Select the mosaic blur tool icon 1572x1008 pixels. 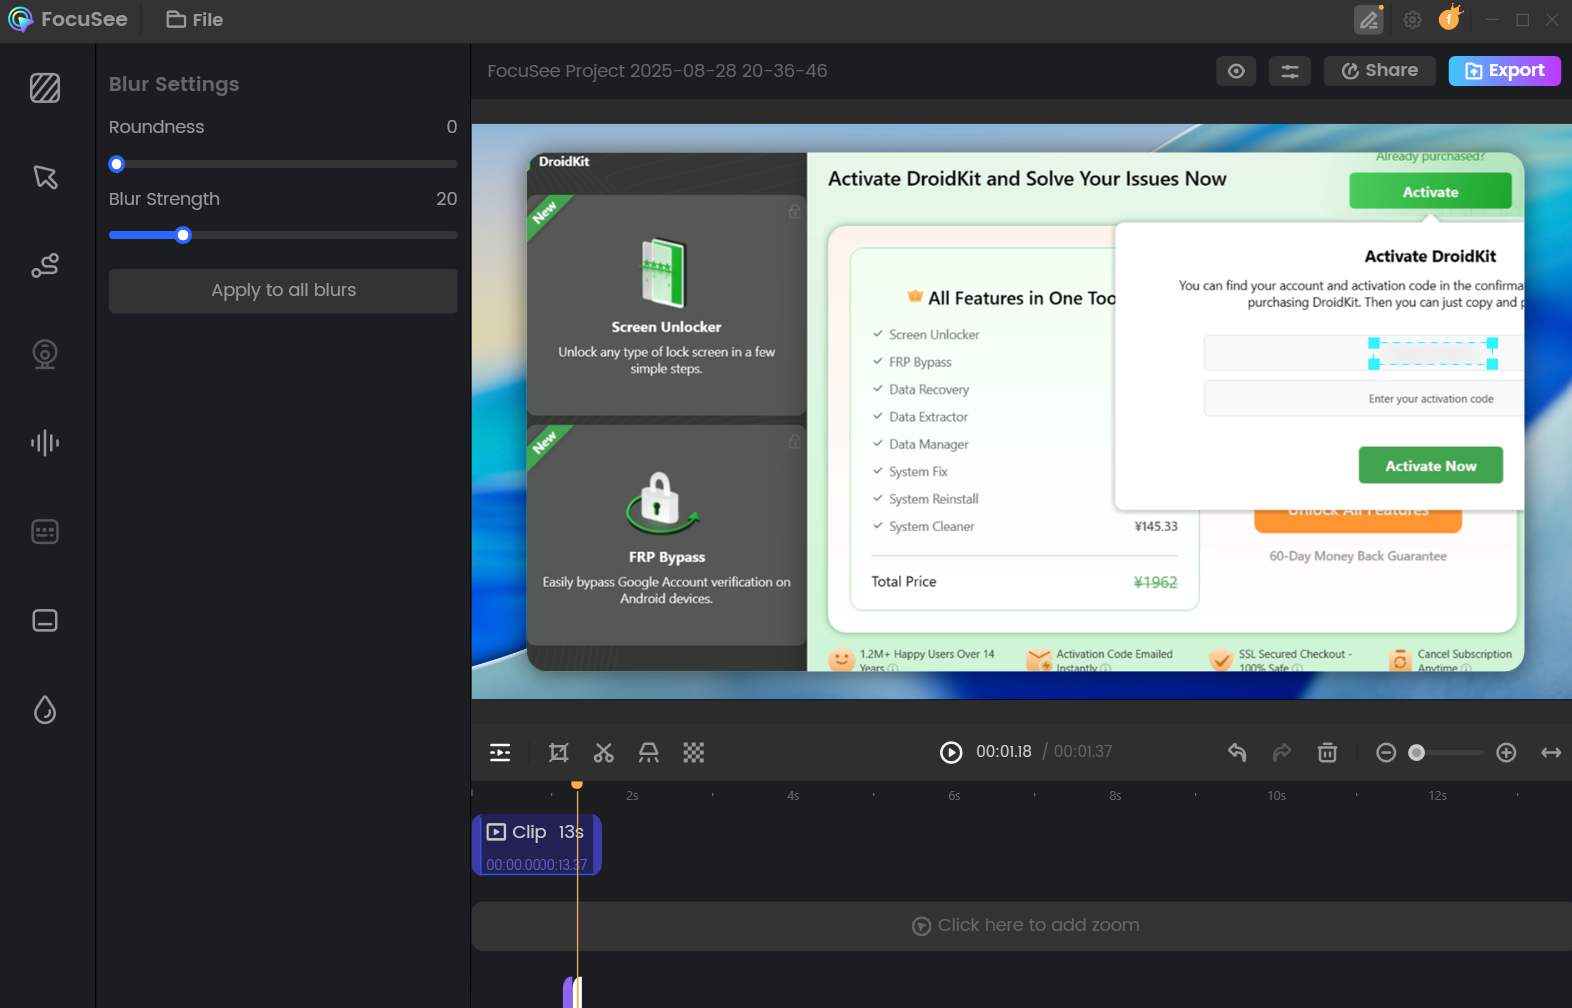694,752
